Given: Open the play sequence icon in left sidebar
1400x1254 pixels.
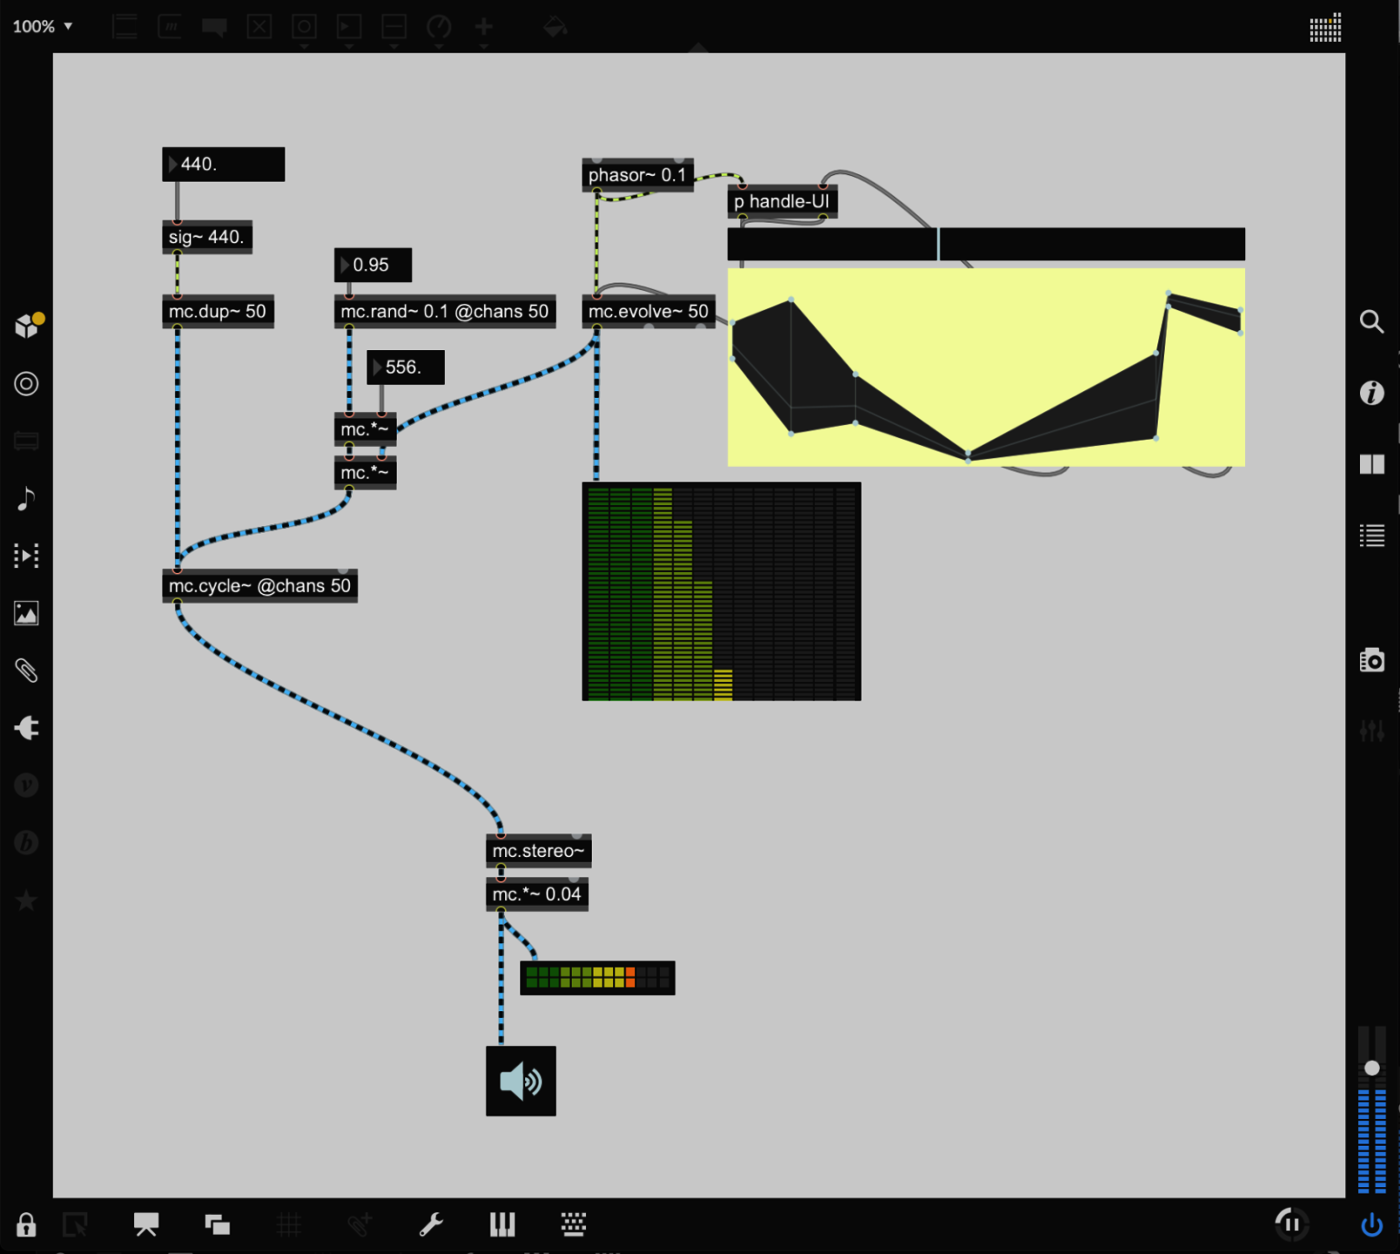Looking at the screenshot, I should point(26,555).
